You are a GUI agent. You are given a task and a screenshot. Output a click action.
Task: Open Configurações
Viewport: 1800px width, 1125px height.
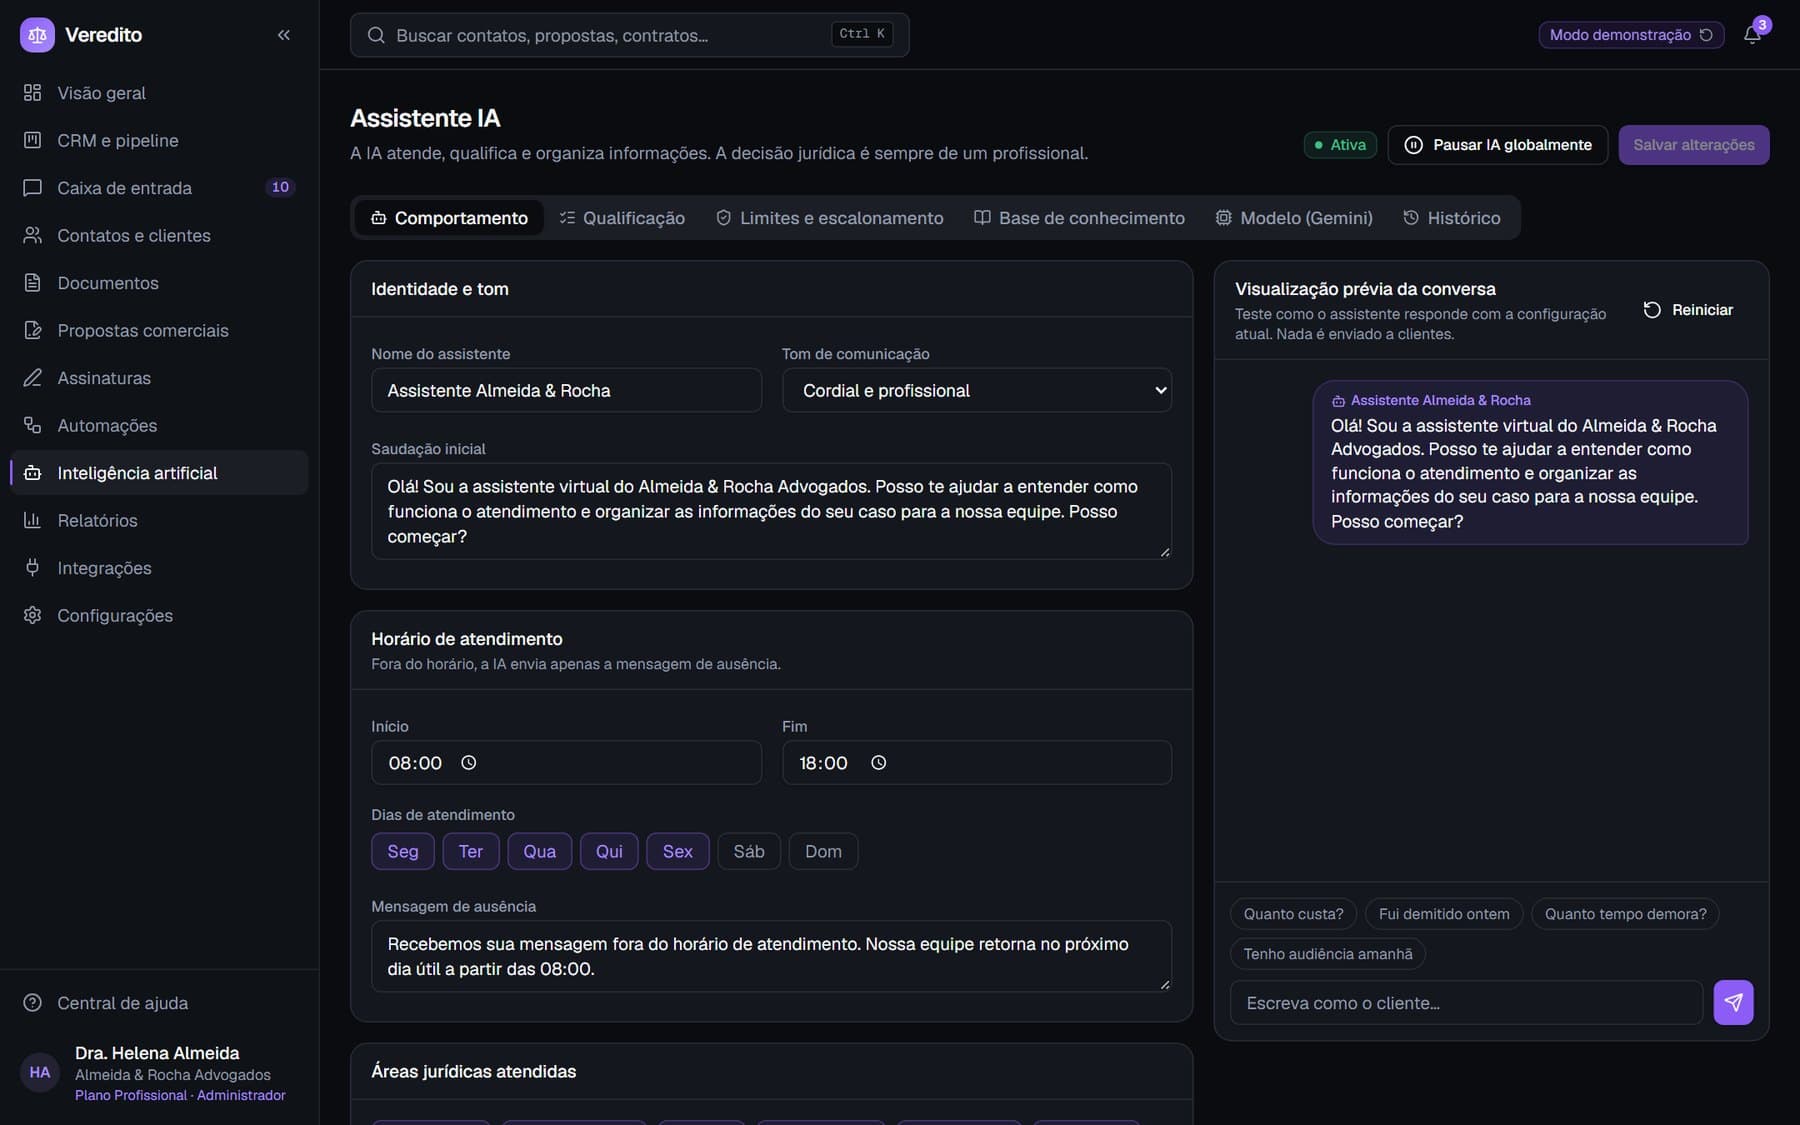(x=160, y=615)
